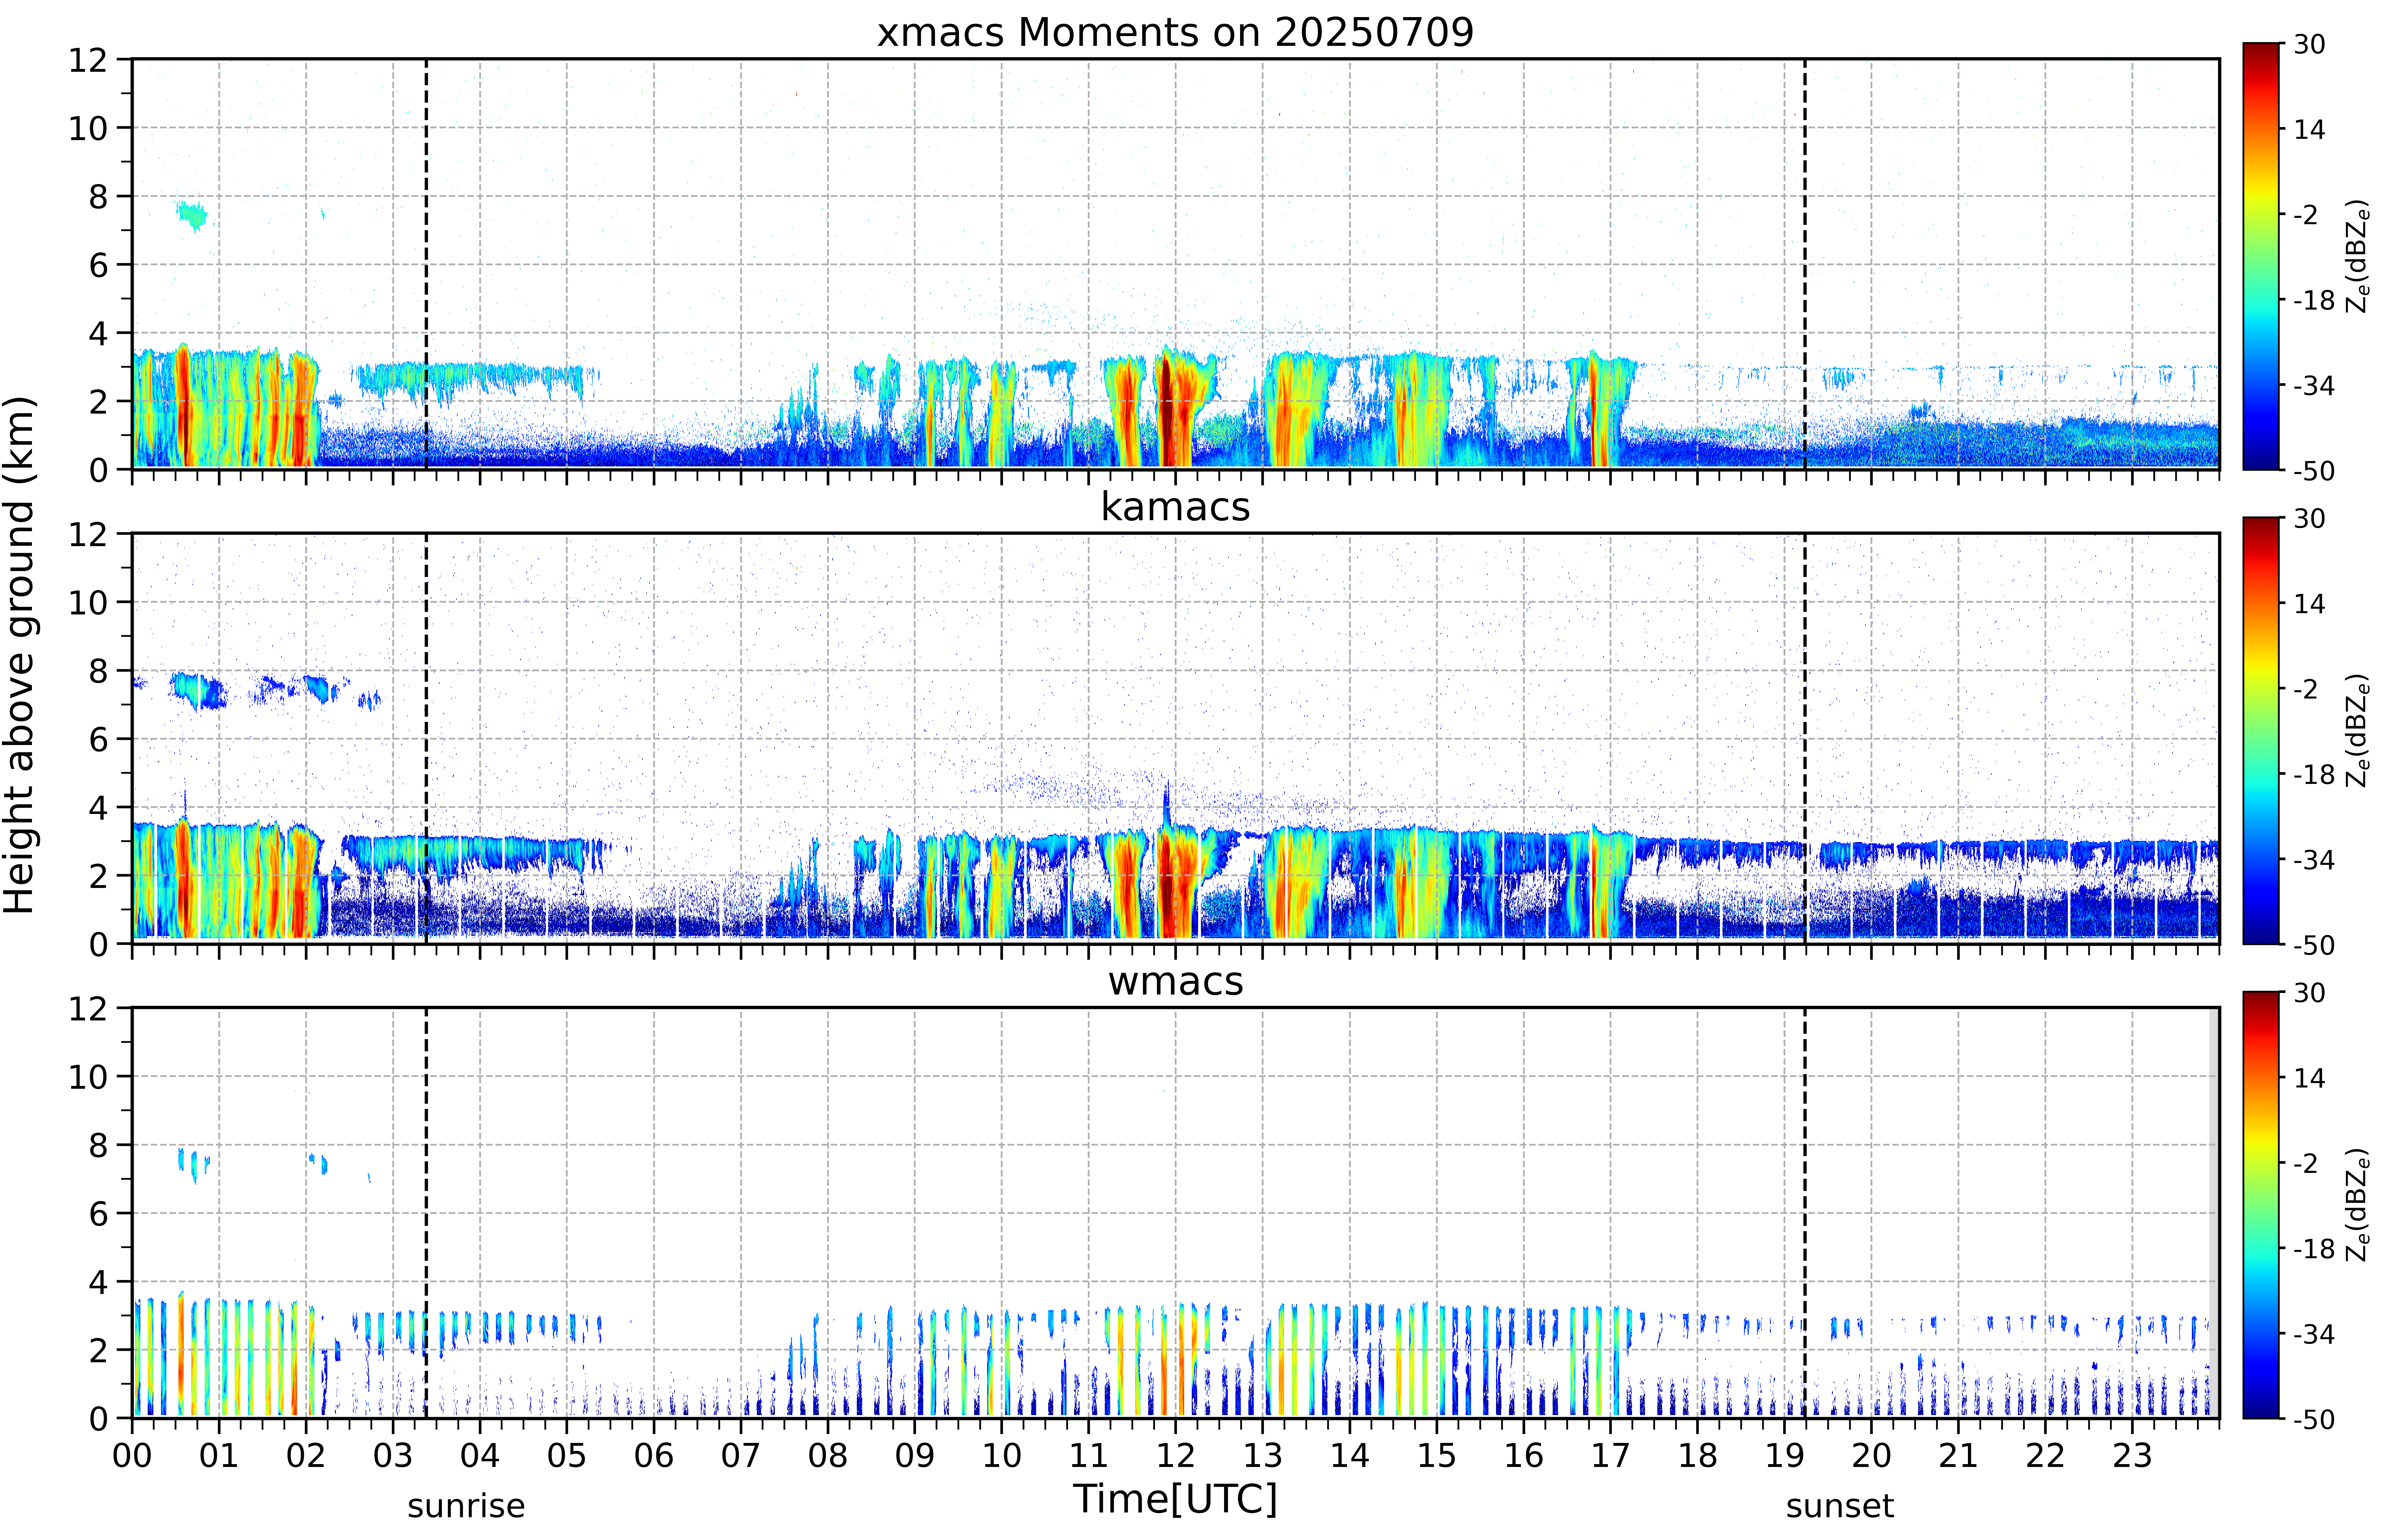This screenshot has width=2387, height=1540.
Task: Click the 6 km height tick of wmacs panel
Action: (98, 1214)
